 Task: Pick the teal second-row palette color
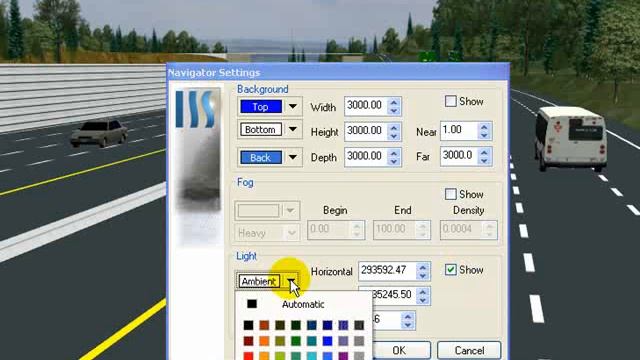[311, 341]
